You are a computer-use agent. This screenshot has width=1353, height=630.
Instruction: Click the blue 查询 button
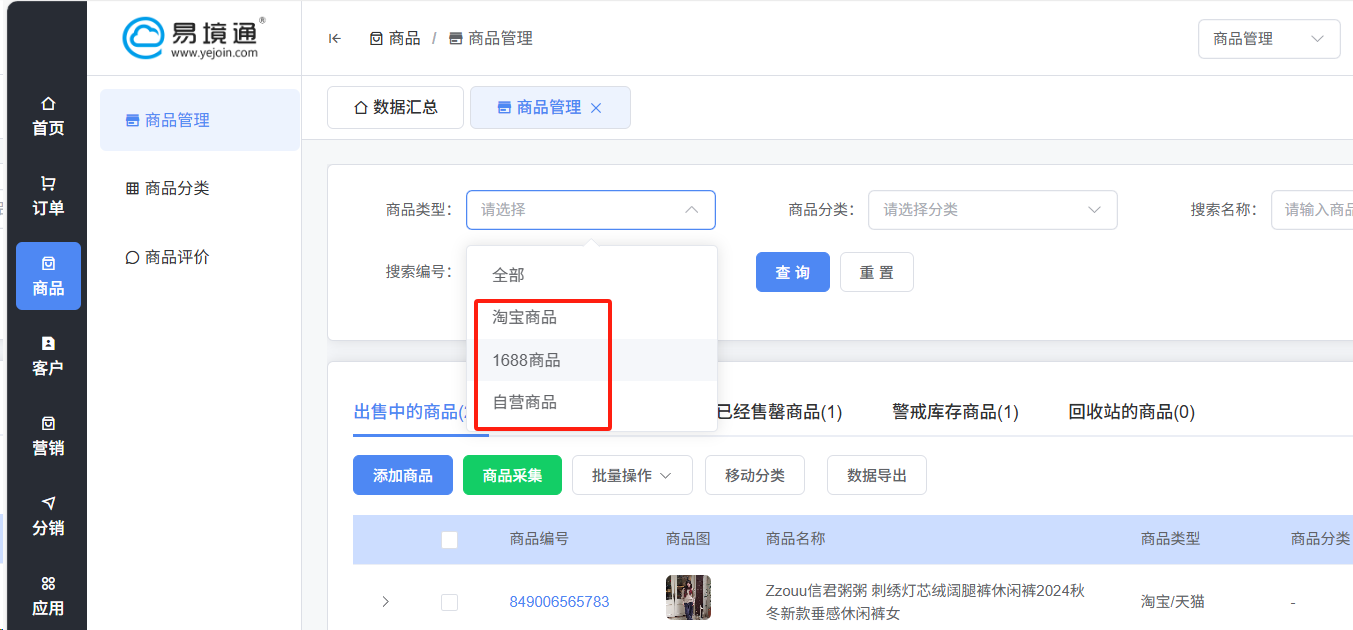(792, 273)
